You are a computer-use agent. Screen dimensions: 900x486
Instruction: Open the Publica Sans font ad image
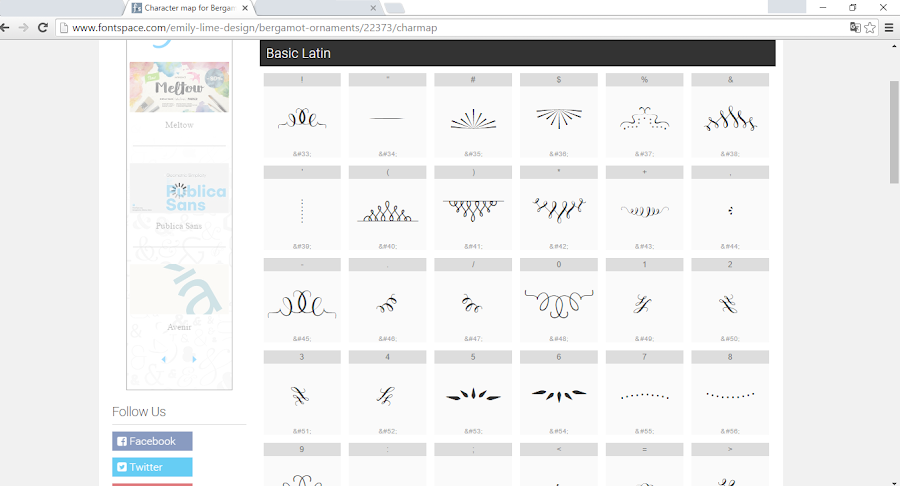(x=179, y=188)
